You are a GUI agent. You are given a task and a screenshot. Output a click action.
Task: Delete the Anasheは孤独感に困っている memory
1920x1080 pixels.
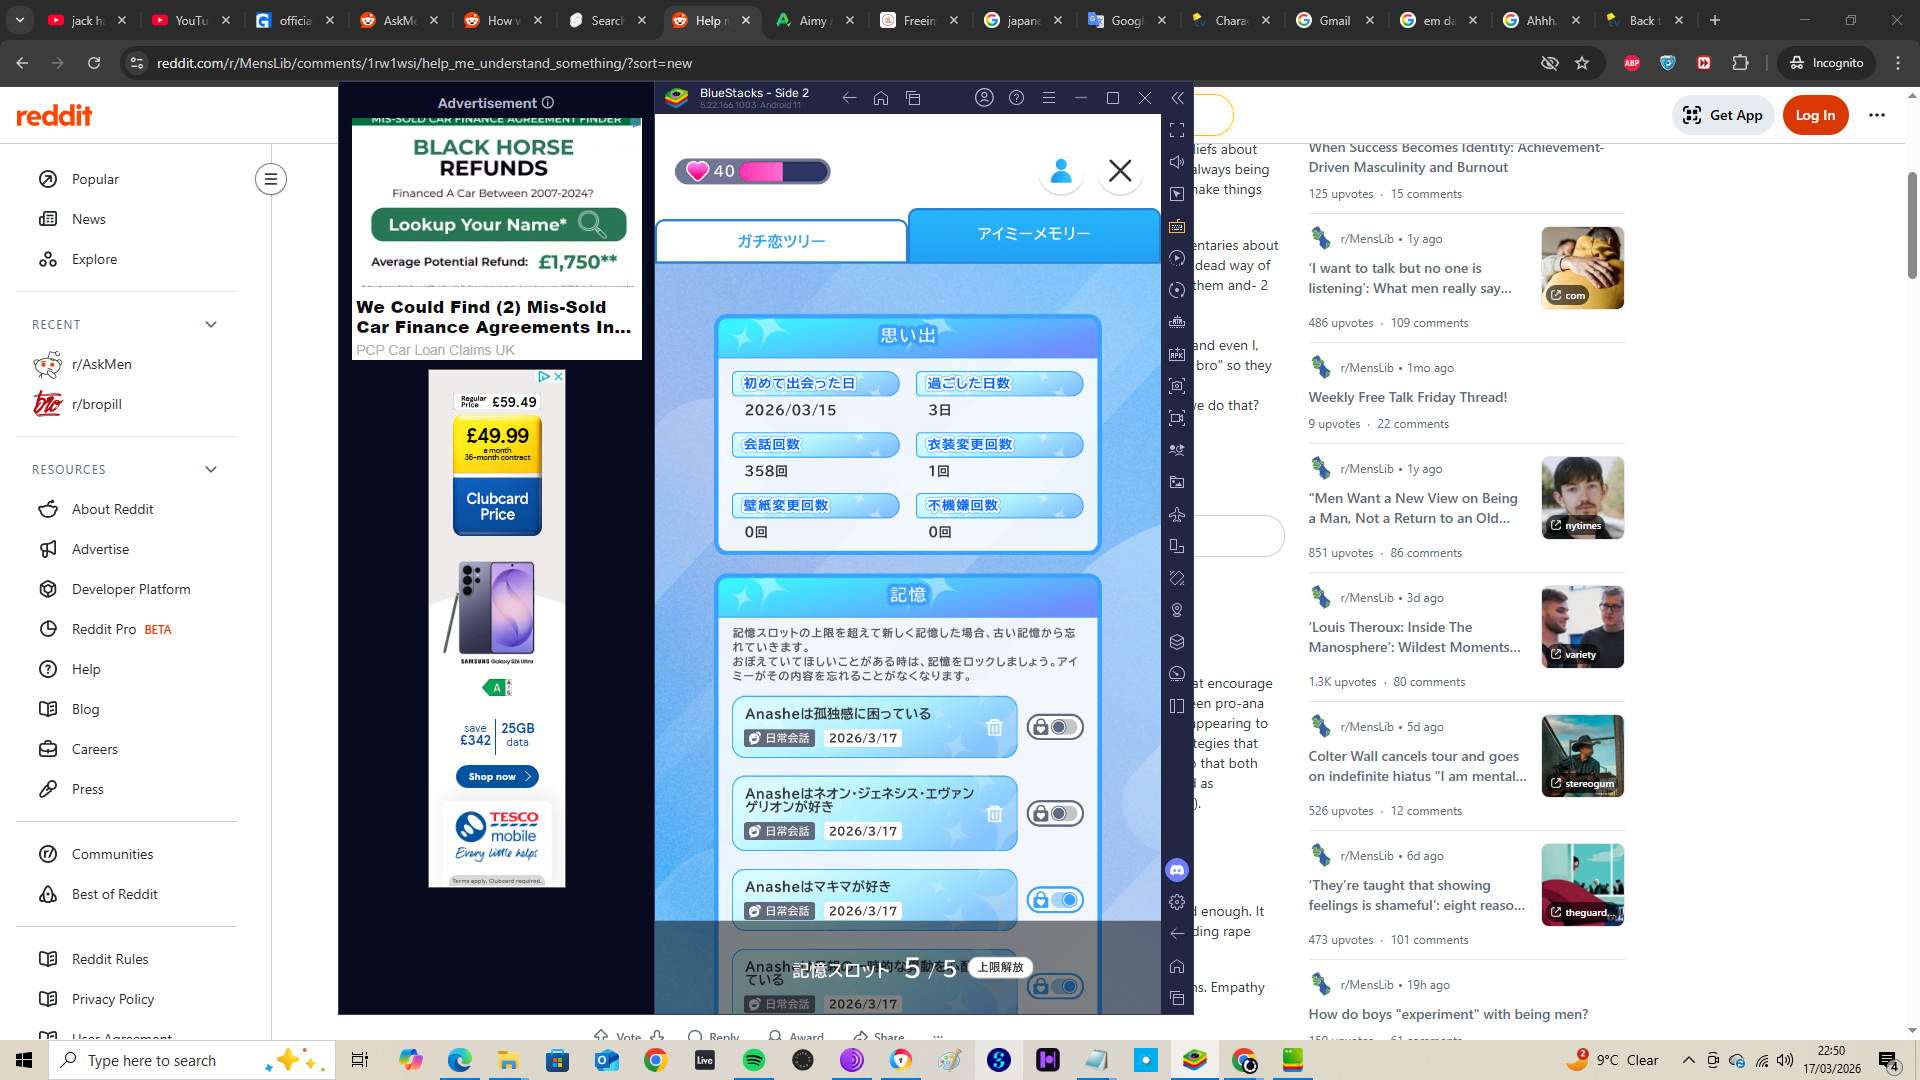994,727
